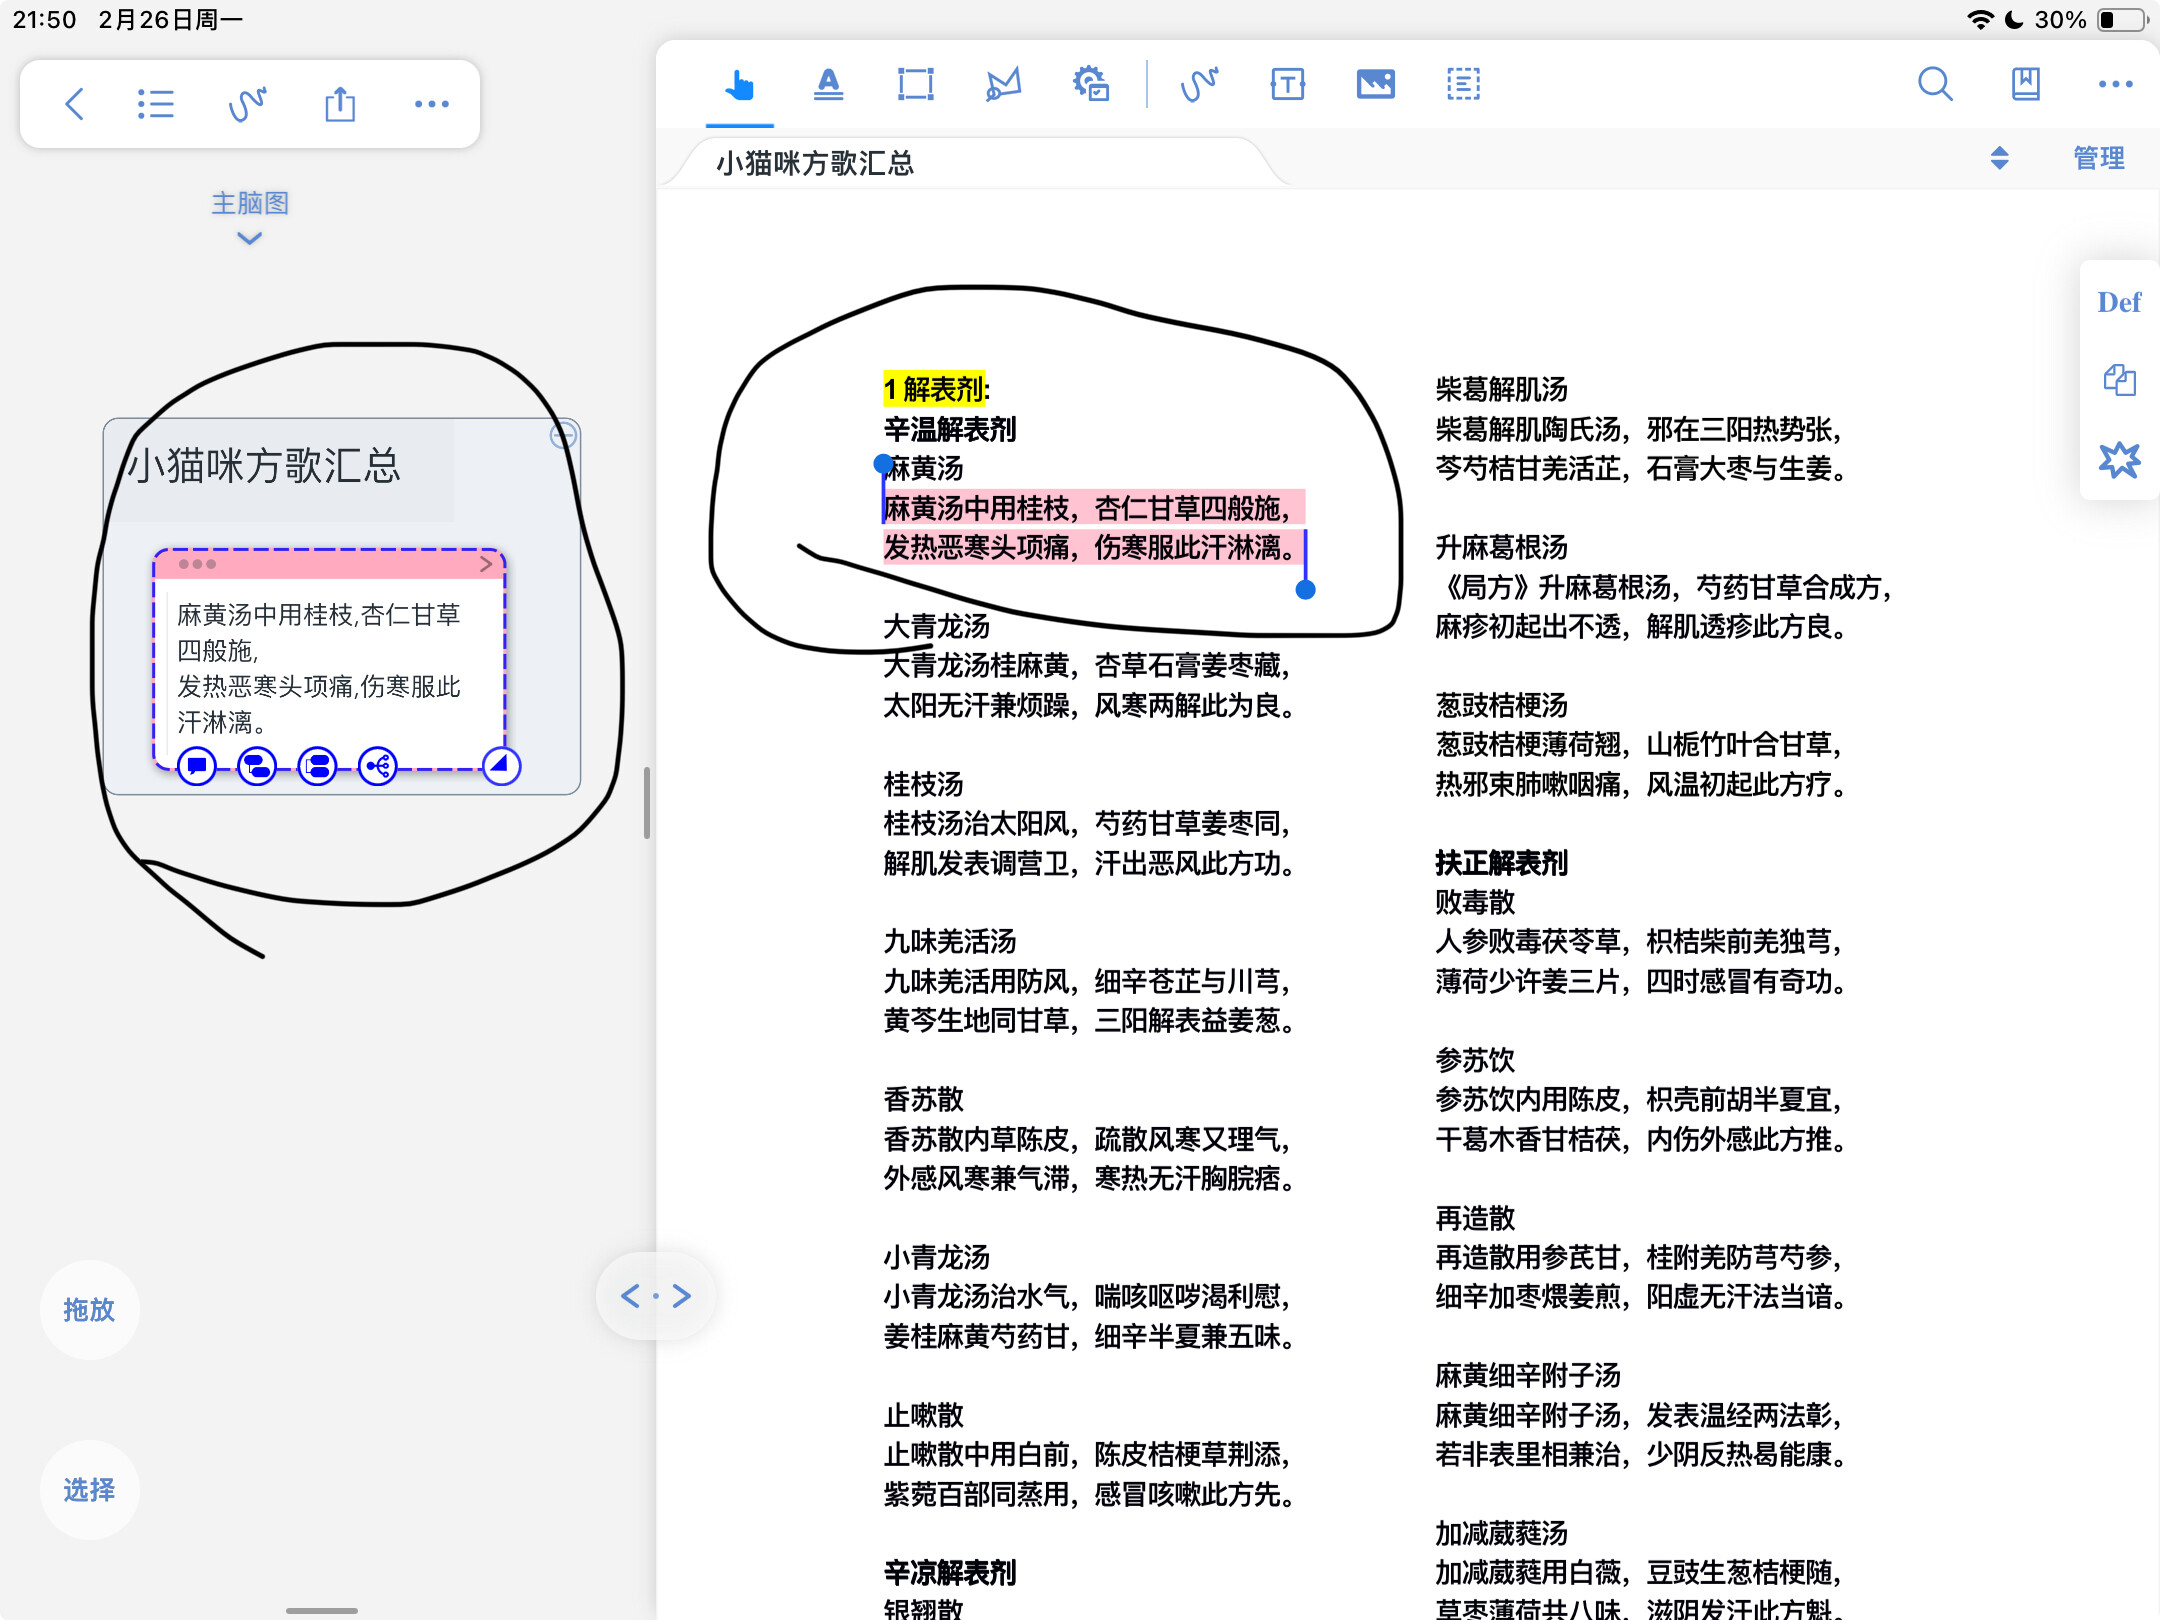This screenshot has height=1620, width=2160.
Task: Open document search magnifier
Action: pyautogui.click(x=1935, y=84)
